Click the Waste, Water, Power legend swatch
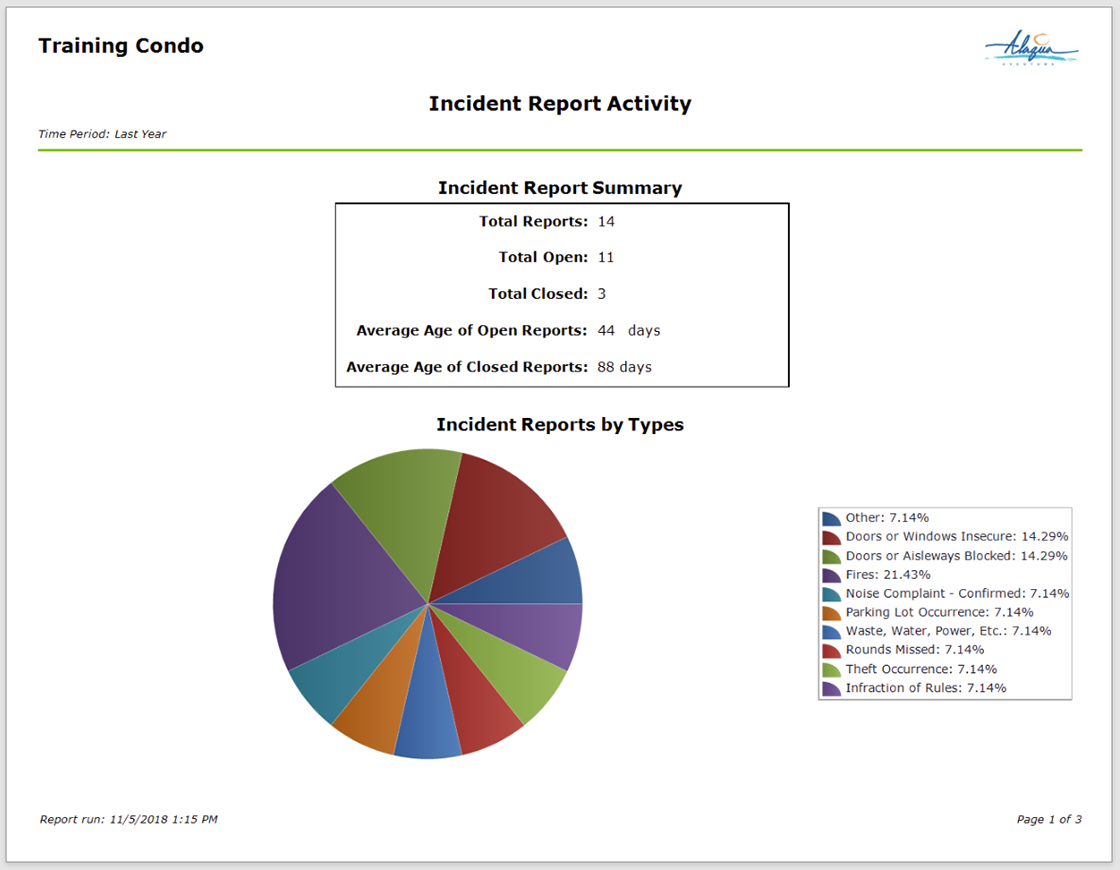 (x=831, y=631)
